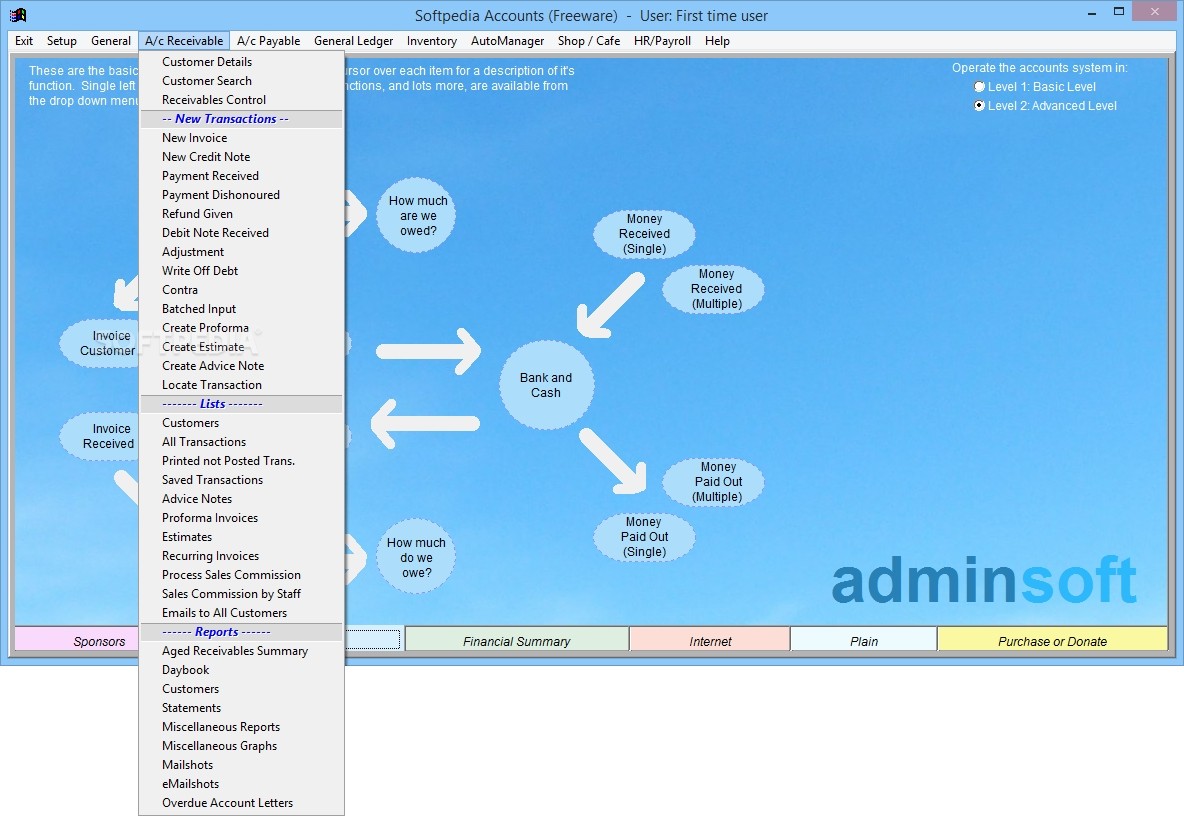Open the Daybook report

242,670
